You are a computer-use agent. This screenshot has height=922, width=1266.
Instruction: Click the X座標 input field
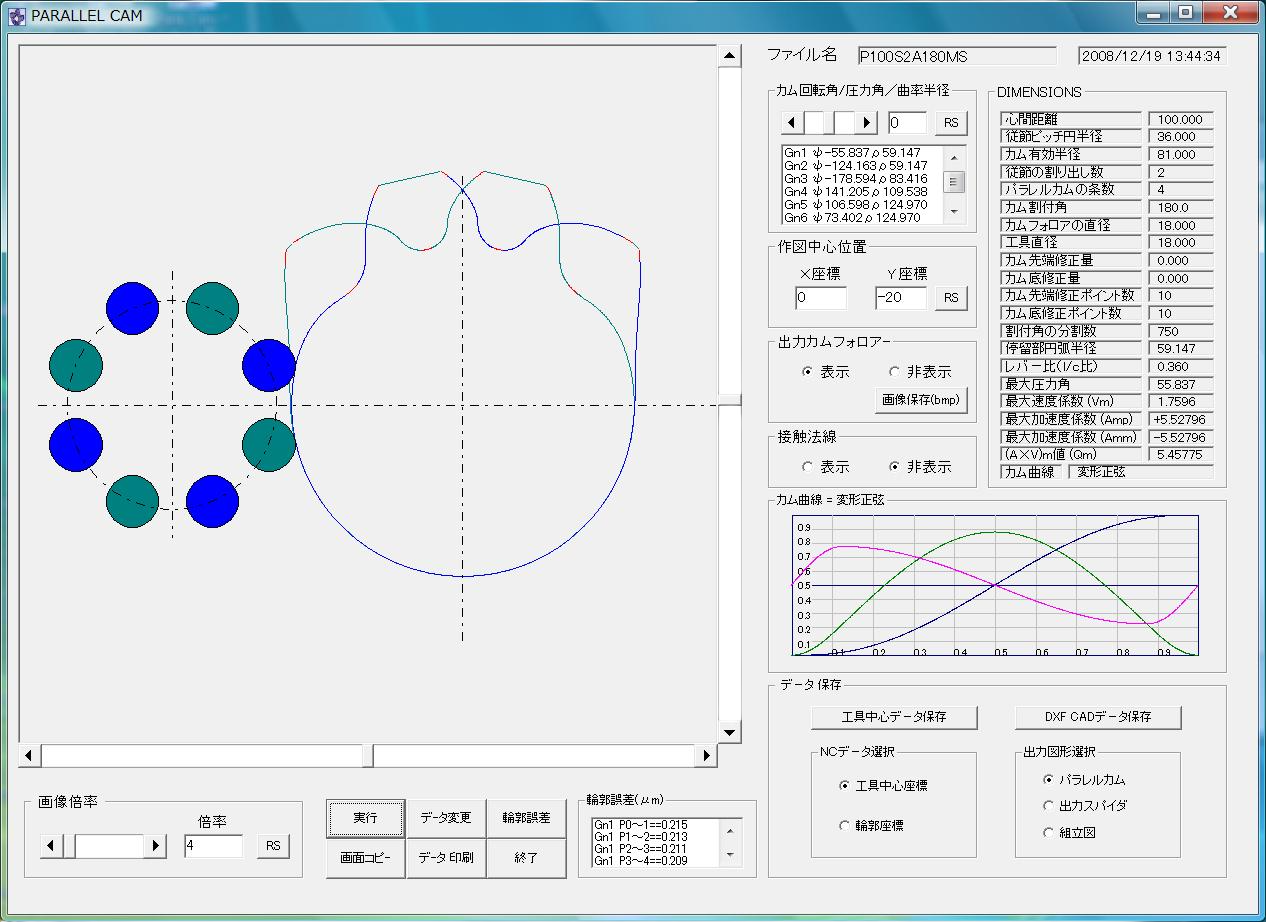coord(821,298)
